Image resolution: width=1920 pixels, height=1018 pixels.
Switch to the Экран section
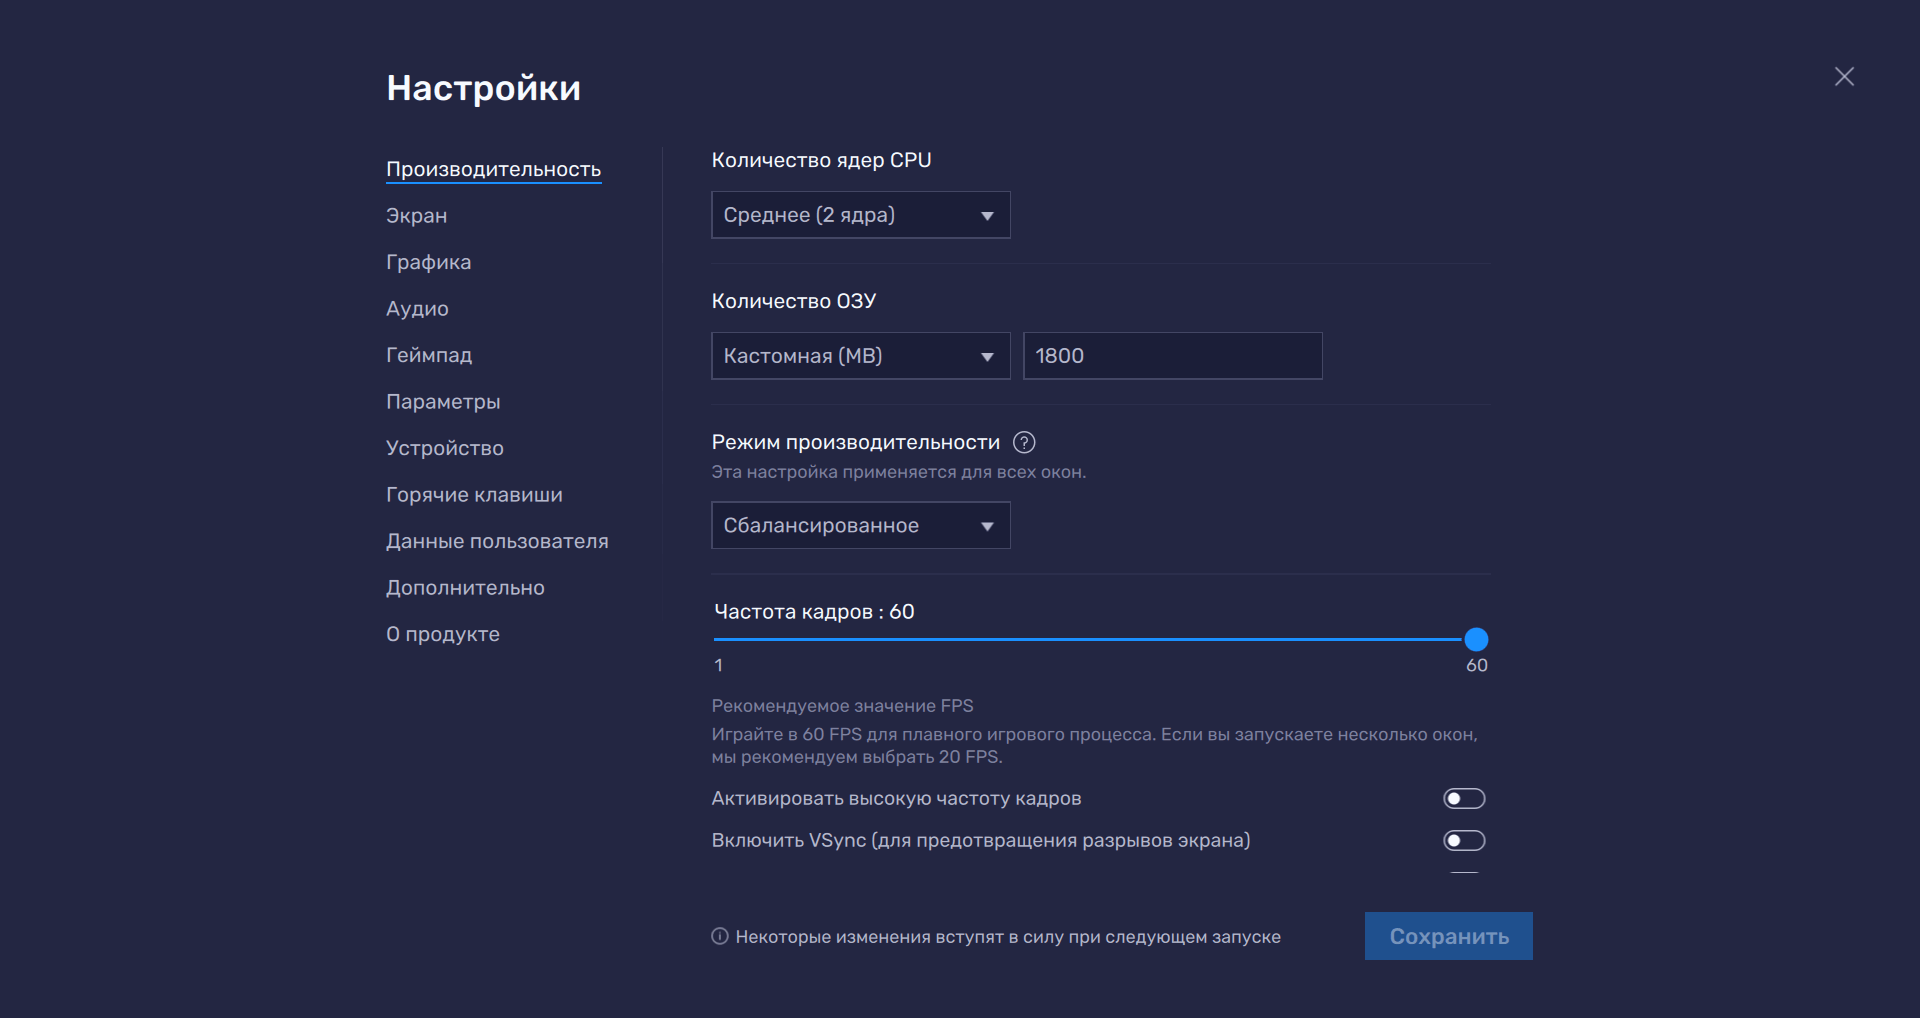[416, 216]
